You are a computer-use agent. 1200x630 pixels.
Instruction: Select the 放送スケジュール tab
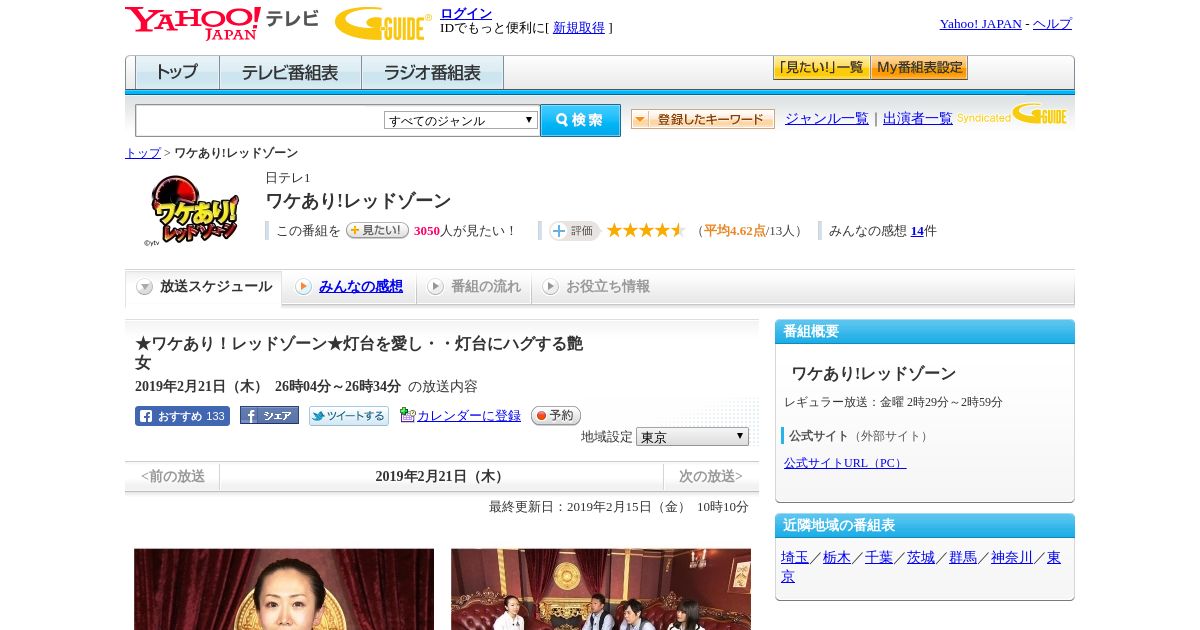click(x=204, y=287)
